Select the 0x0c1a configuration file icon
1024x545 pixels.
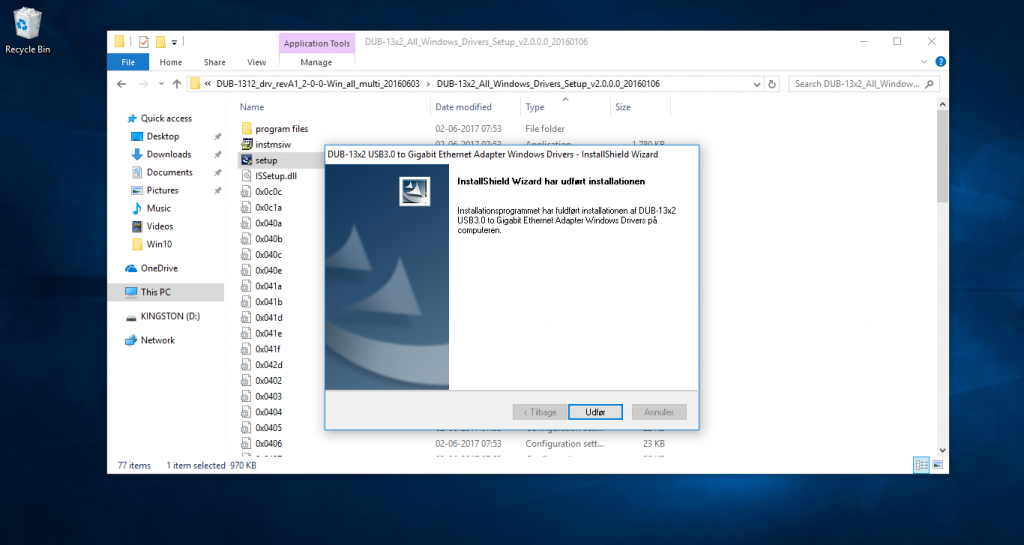tap(247, 208)
